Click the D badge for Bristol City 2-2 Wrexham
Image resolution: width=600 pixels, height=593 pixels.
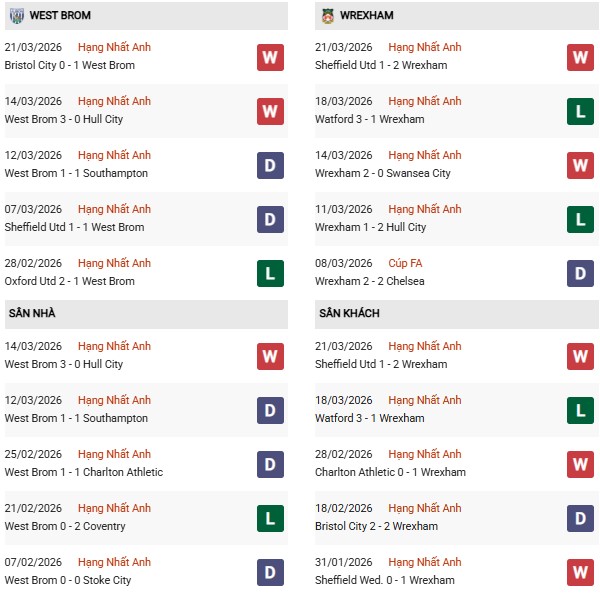click(x=581, y=518)
